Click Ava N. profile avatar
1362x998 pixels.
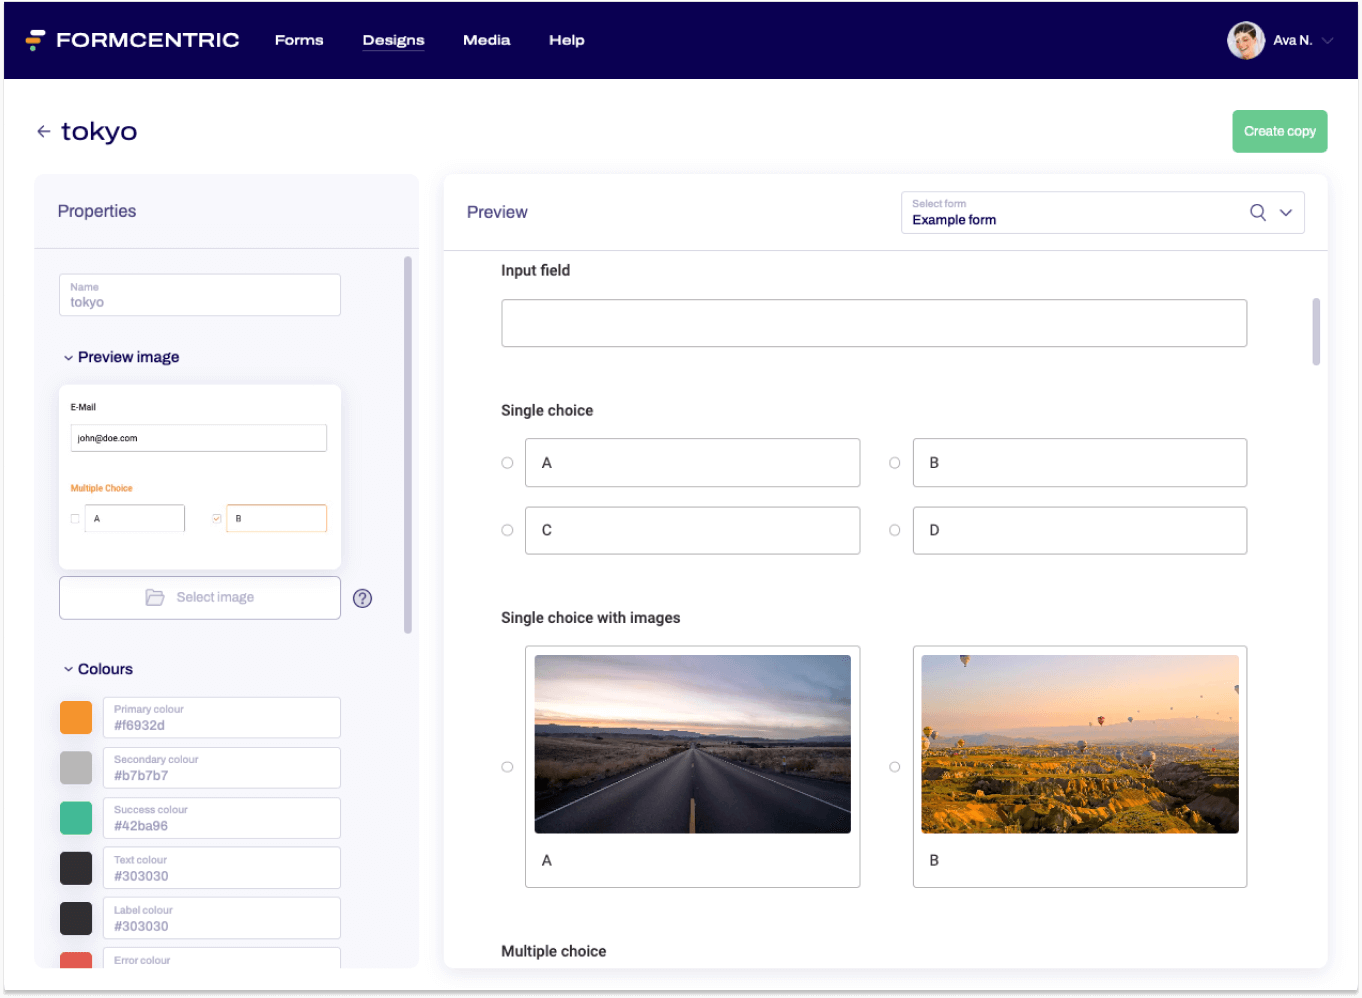pyautogui.click(x=1245, y=41)
